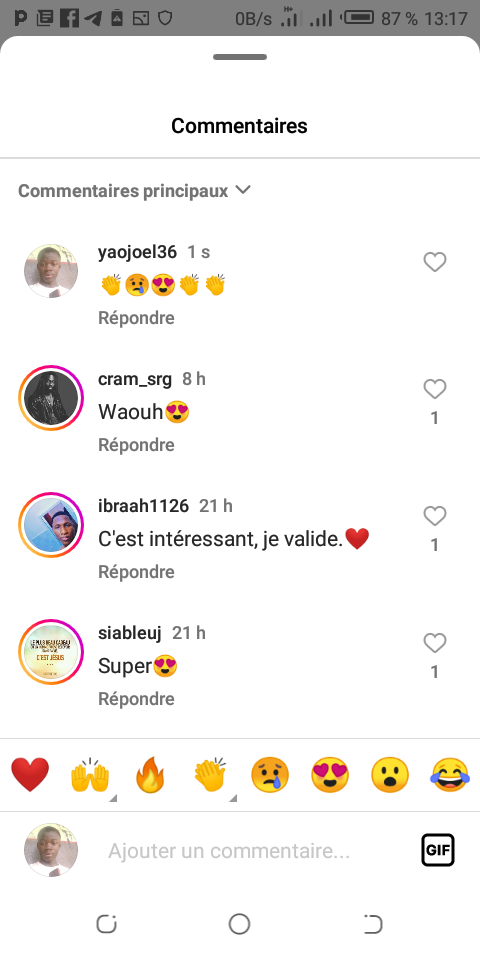Insert the red heart quick emoji

click(x=30, y=775)
